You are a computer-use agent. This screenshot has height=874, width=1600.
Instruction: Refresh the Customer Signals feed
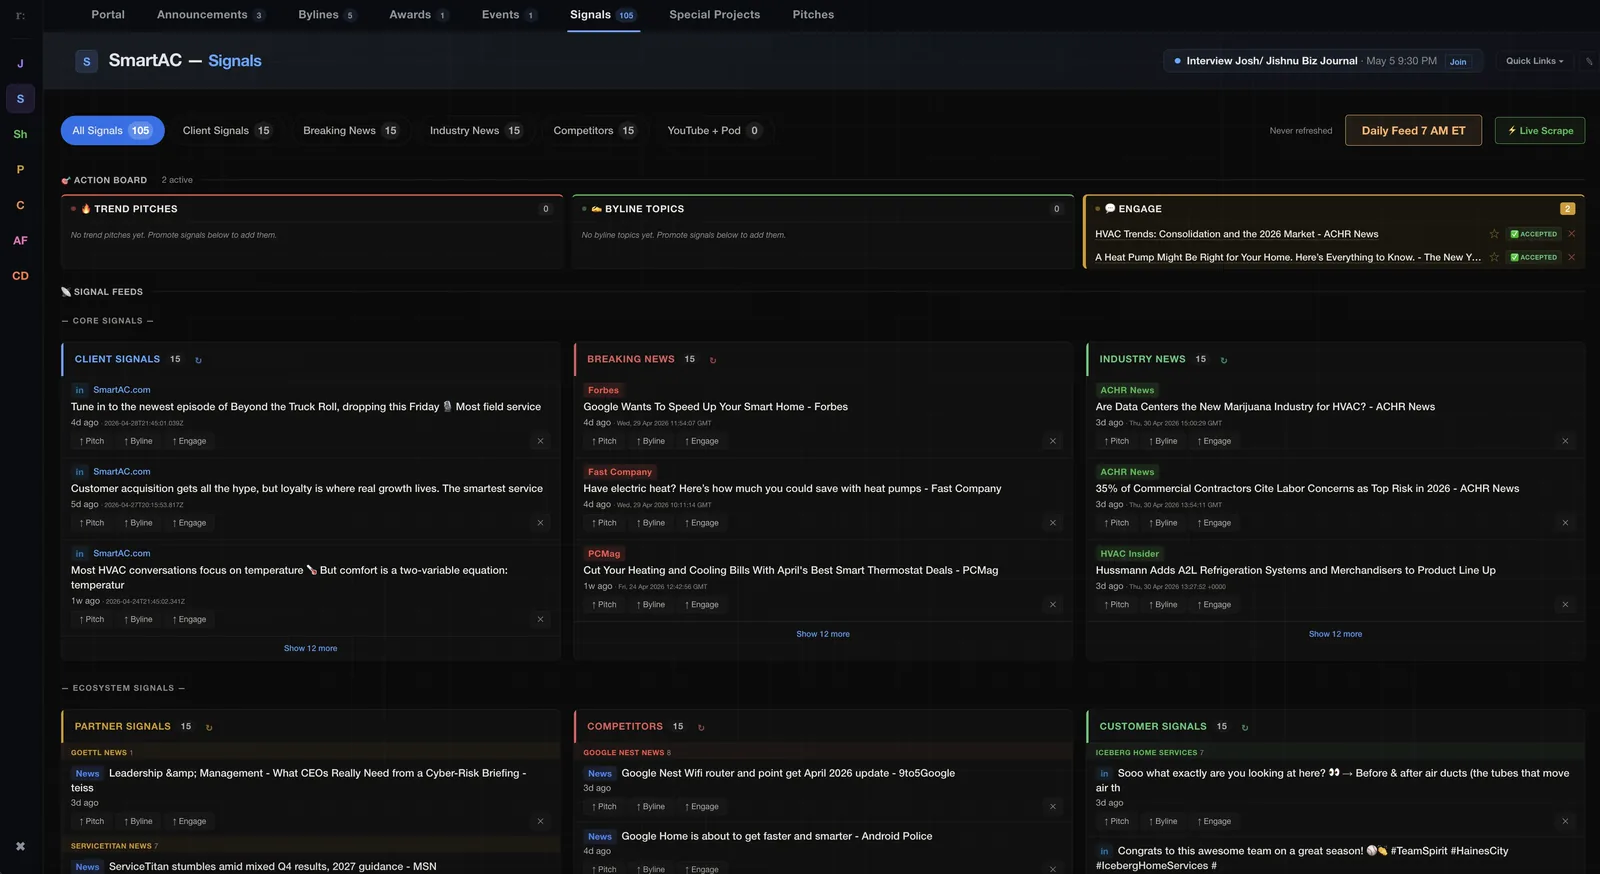pos(1245,727)
